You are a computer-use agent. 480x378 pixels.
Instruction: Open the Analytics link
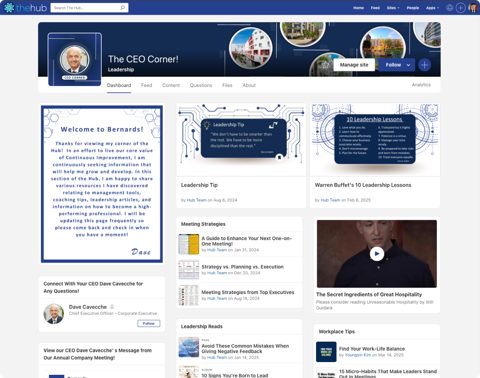pyautogui.click(x=421, y=85)
